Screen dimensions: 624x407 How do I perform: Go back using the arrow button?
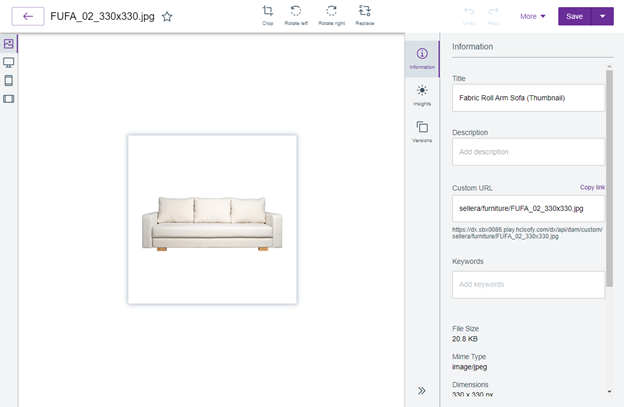point(28,16)
